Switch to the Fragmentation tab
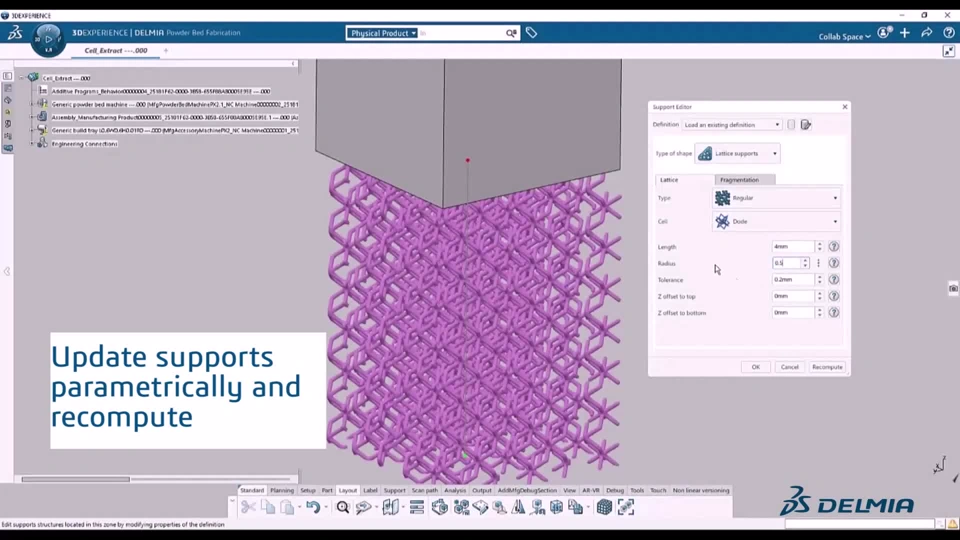 (744, 180)
